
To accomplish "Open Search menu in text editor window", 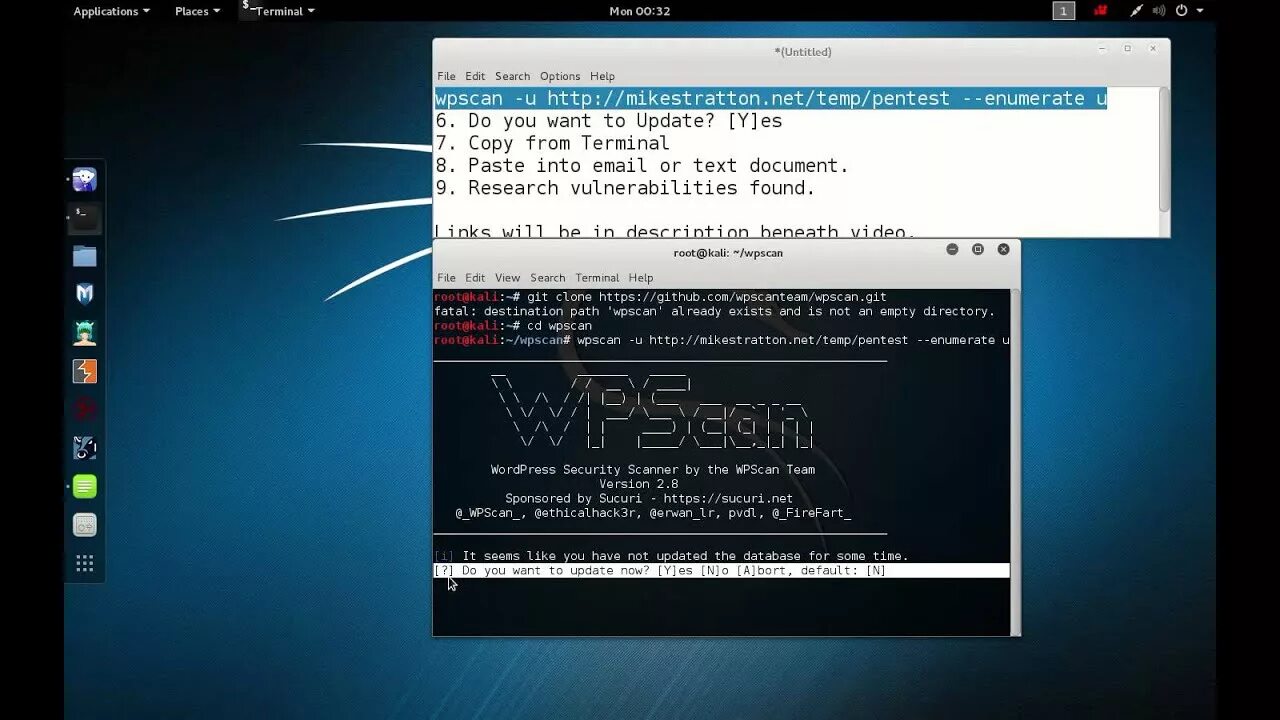I will [x=512, y=76].
